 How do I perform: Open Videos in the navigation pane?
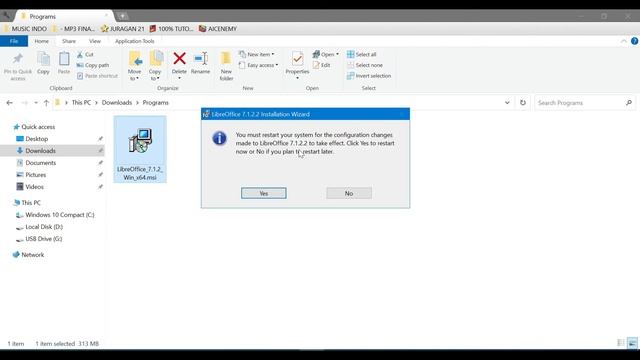point(34,187)
